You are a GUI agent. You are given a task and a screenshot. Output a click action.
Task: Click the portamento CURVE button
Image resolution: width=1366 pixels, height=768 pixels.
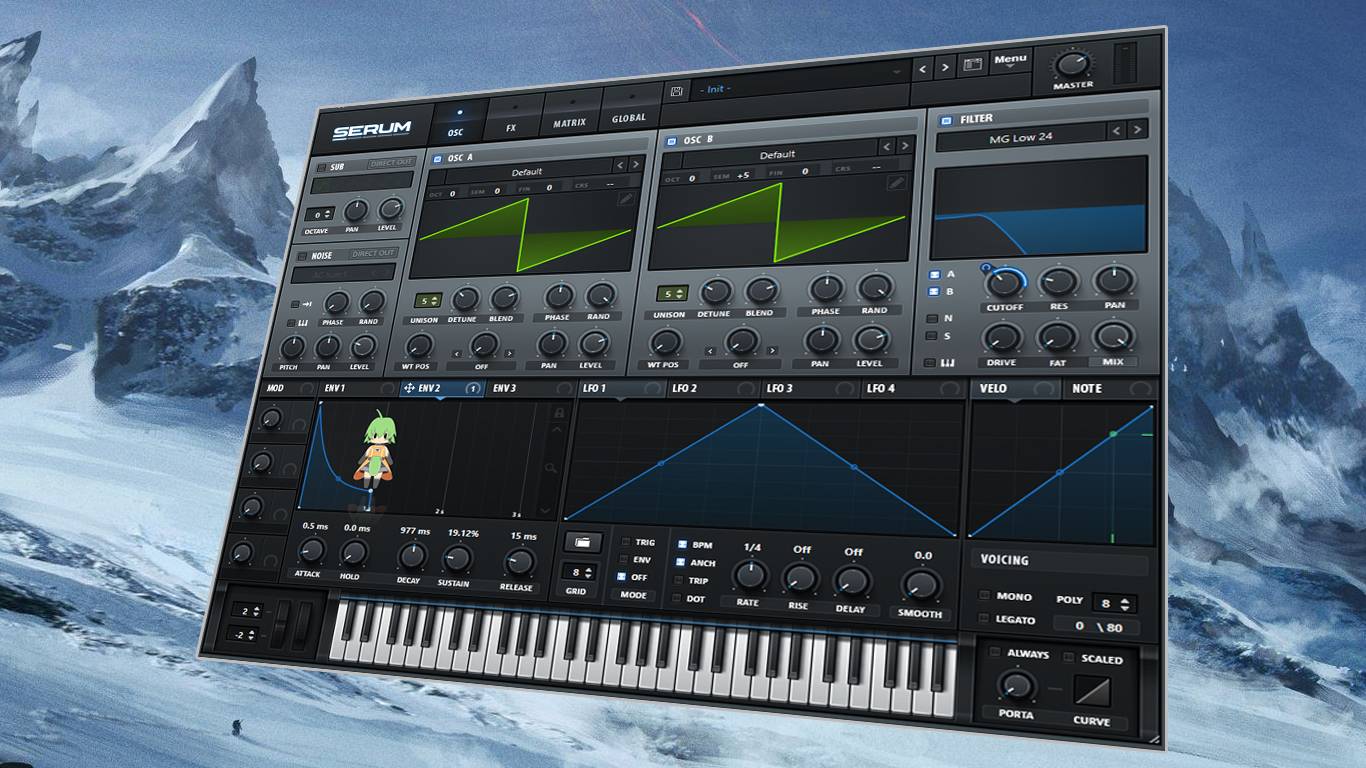click(1091, 692)
